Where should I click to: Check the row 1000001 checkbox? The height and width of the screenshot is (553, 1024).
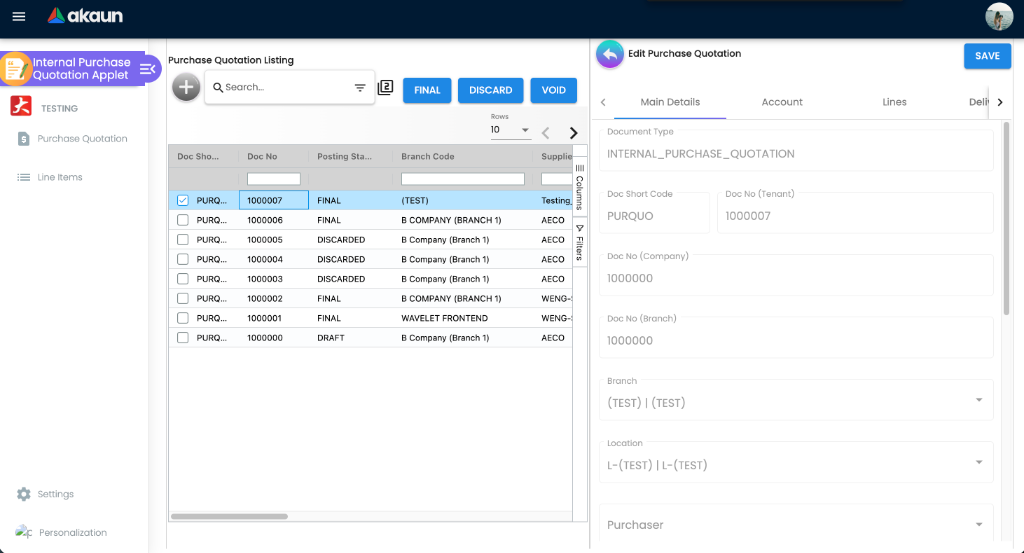[x=183, y=318]
